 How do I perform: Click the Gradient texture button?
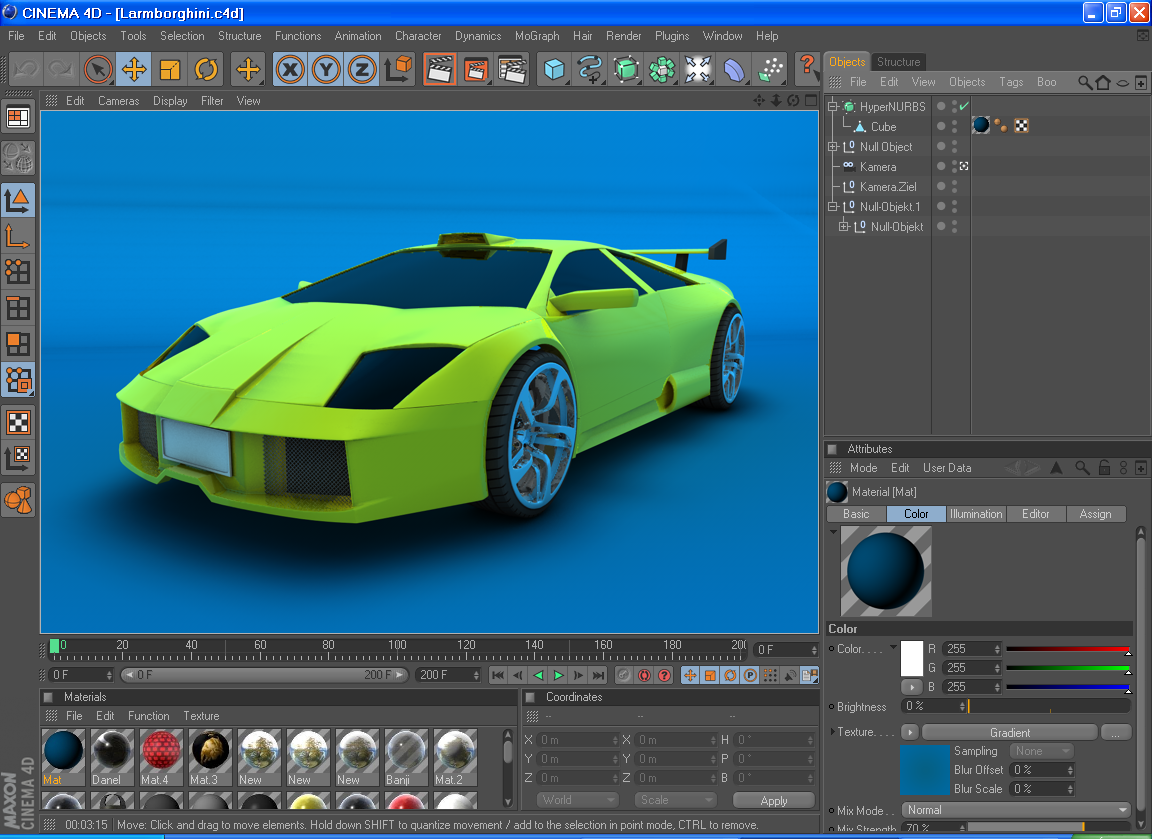1009,732
